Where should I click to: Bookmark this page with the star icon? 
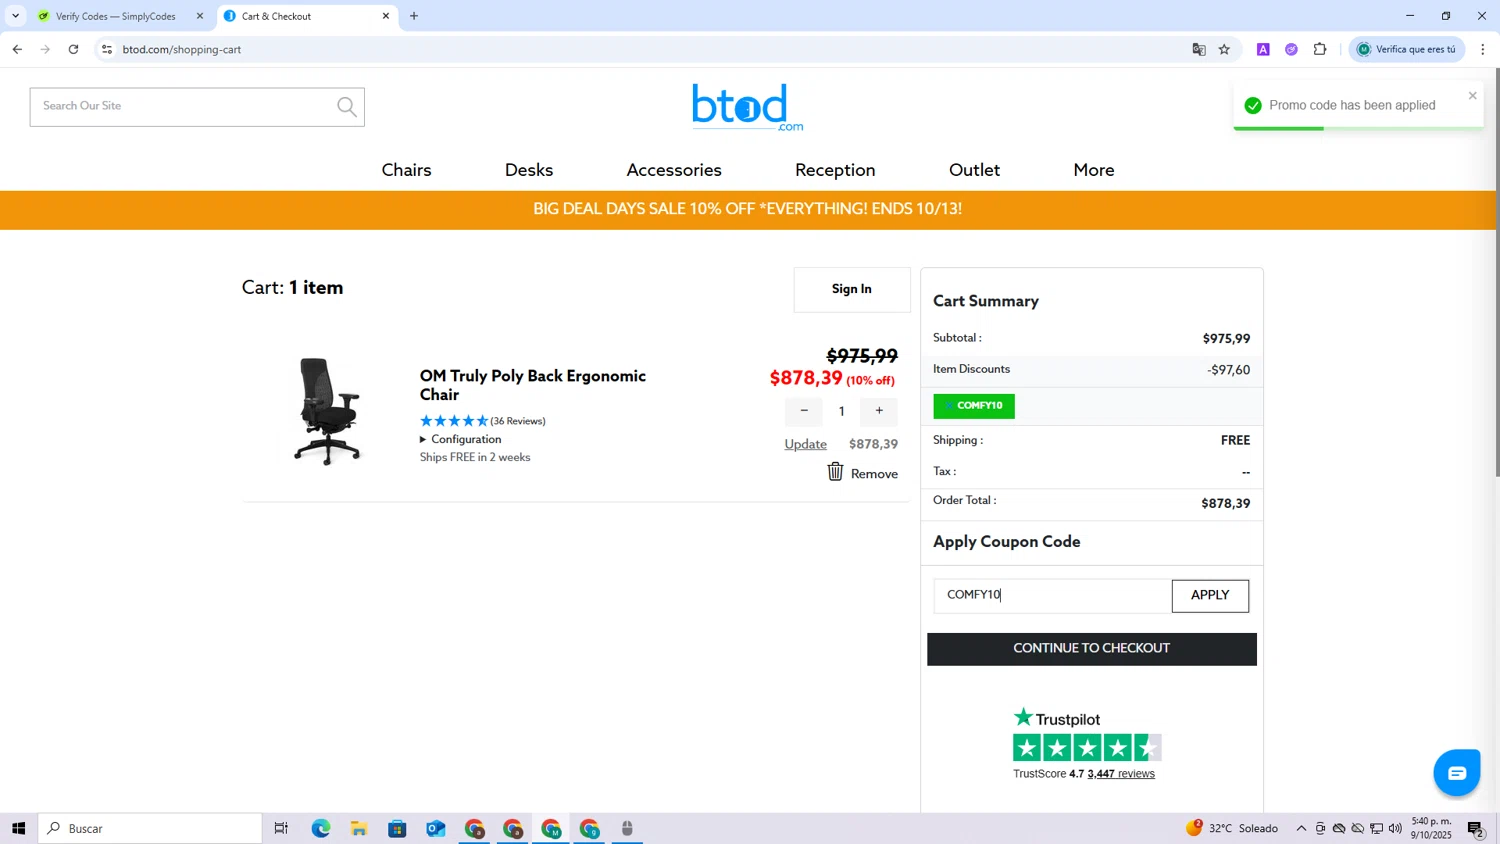(1224, 49)
